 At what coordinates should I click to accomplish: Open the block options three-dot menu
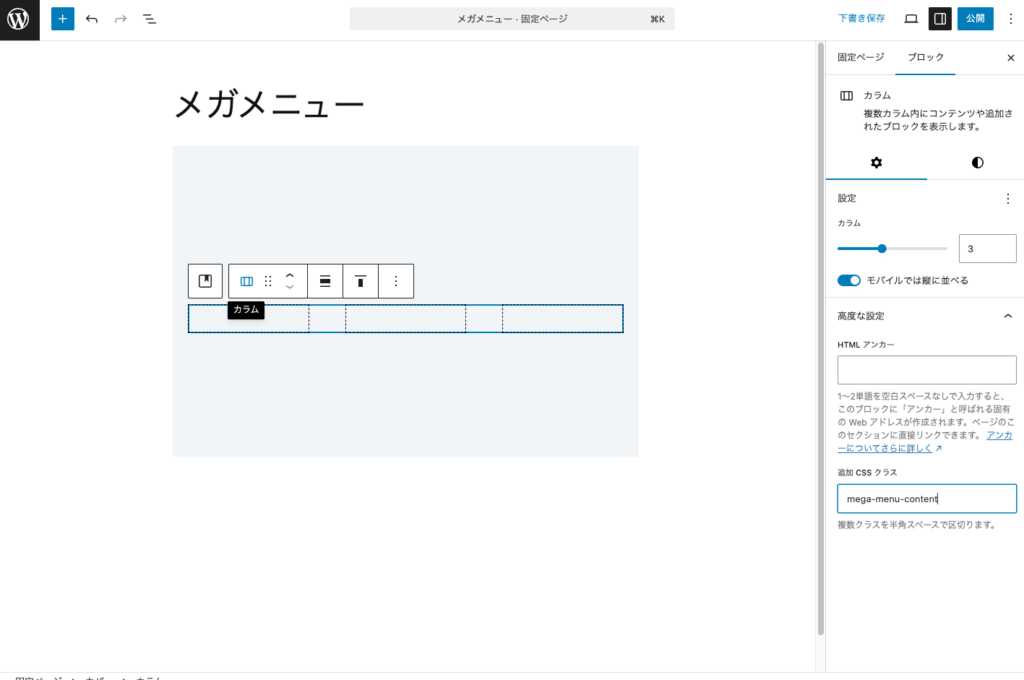396,281
